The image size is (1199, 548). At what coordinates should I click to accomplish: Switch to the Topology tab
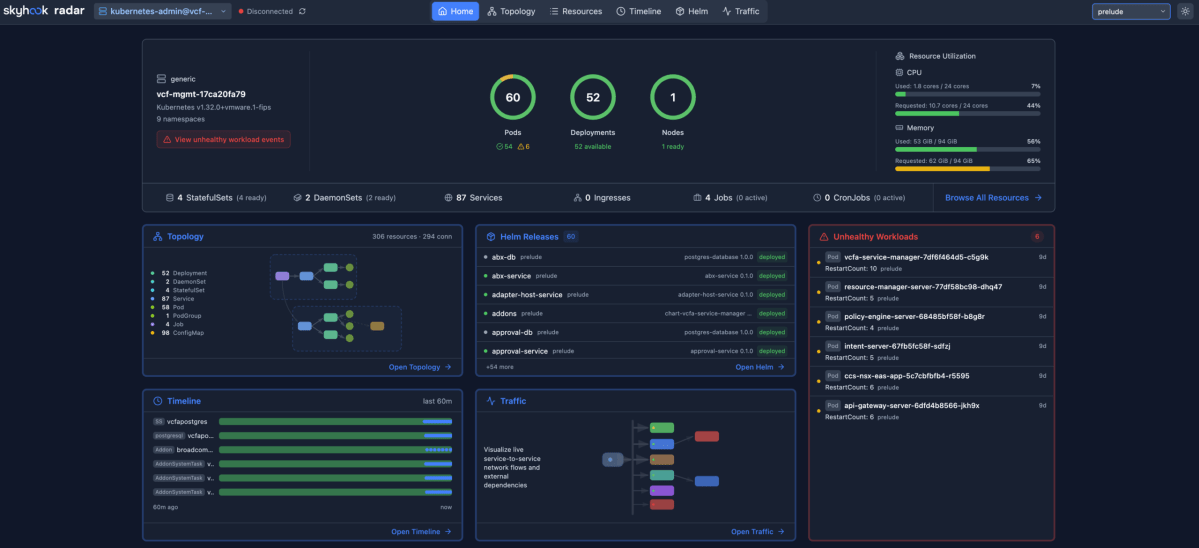point(511,11)
